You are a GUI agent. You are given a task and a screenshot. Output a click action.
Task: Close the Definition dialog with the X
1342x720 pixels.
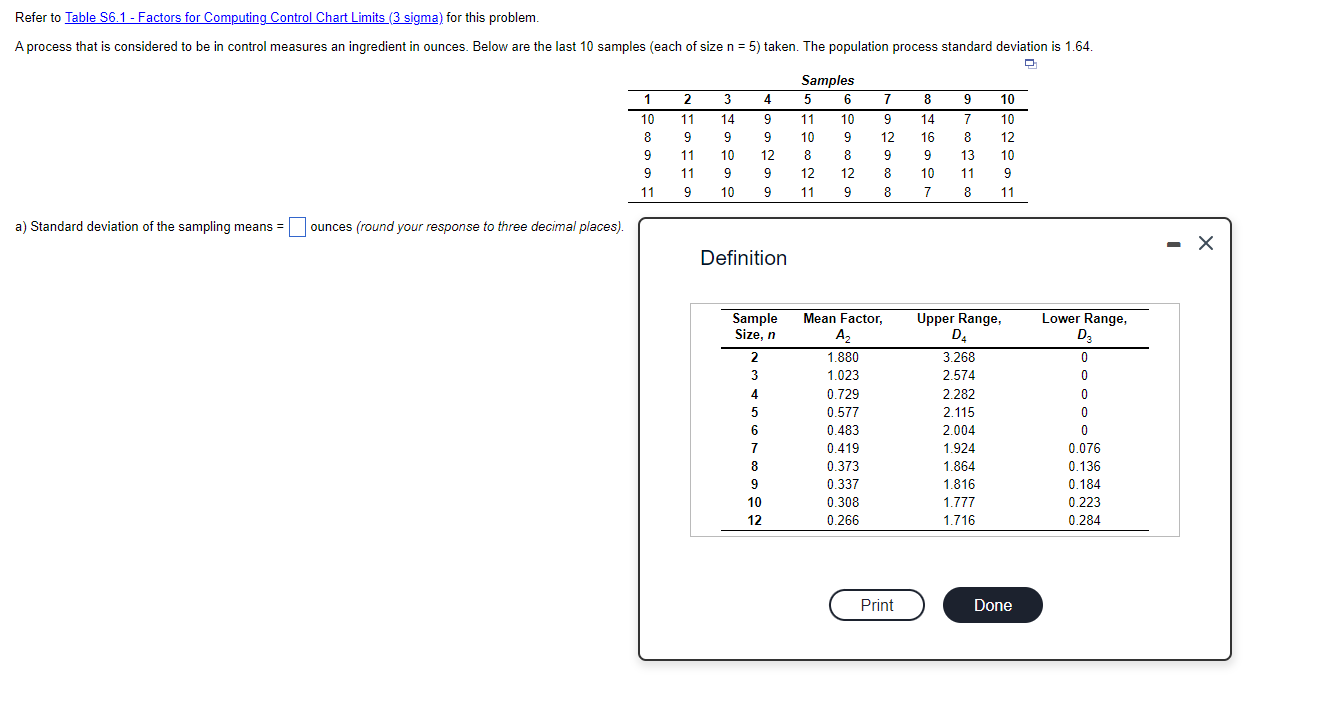pyautogui.click(x=1205, y=242)
